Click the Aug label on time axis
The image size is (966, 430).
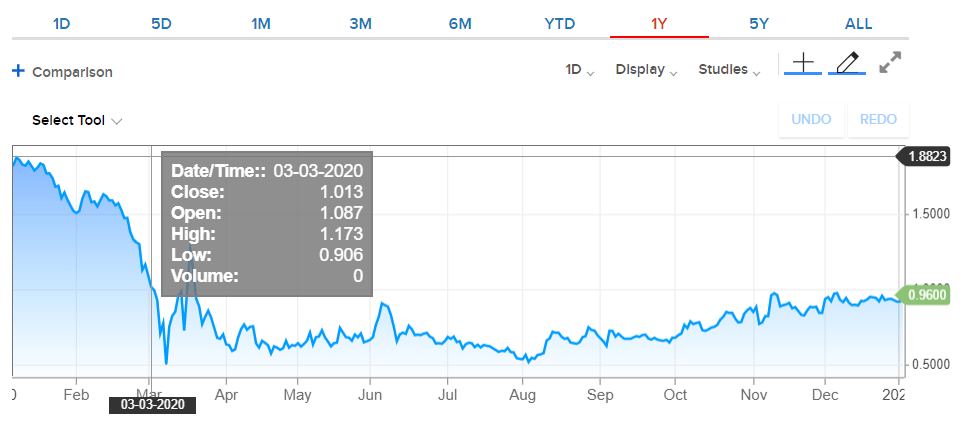tap(522, 394)
